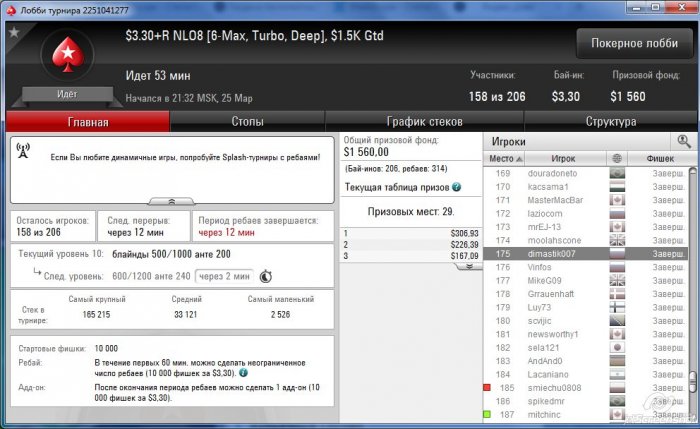
Task: Open the Столы tab
Action: pos(247,121)
